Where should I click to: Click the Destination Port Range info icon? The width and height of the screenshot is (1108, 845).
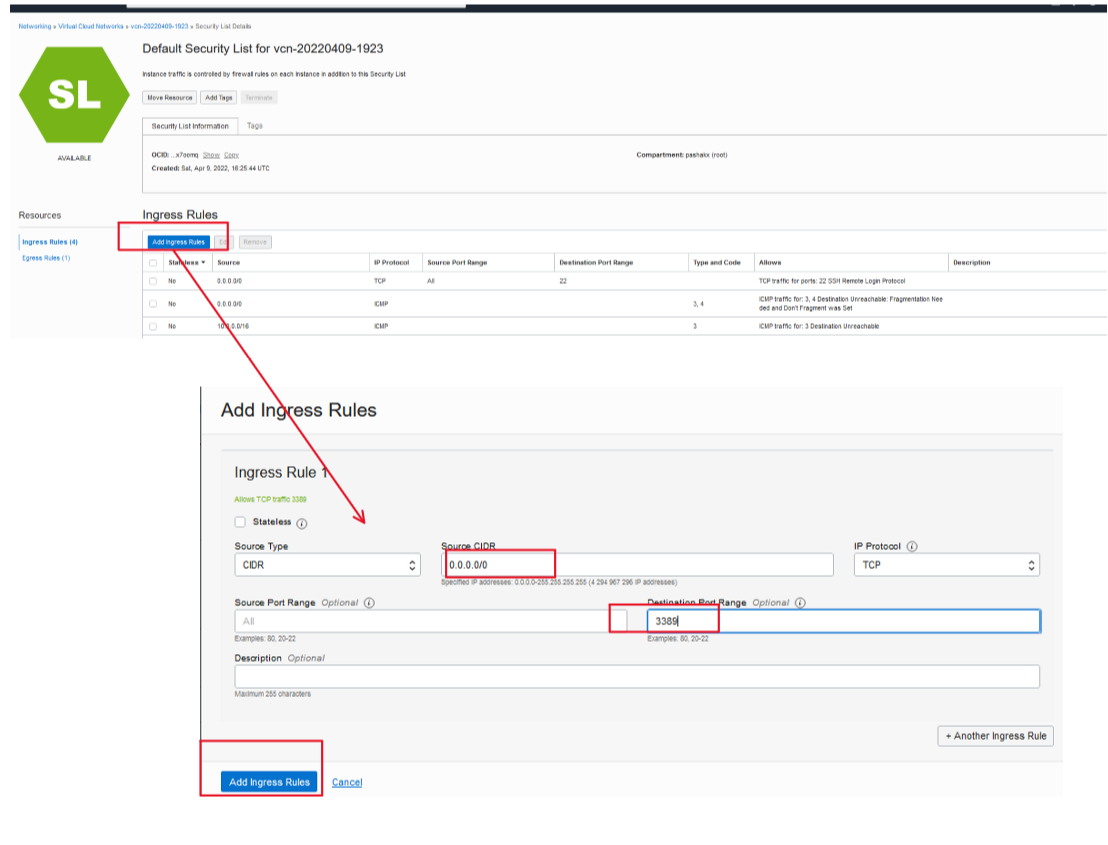801,603
